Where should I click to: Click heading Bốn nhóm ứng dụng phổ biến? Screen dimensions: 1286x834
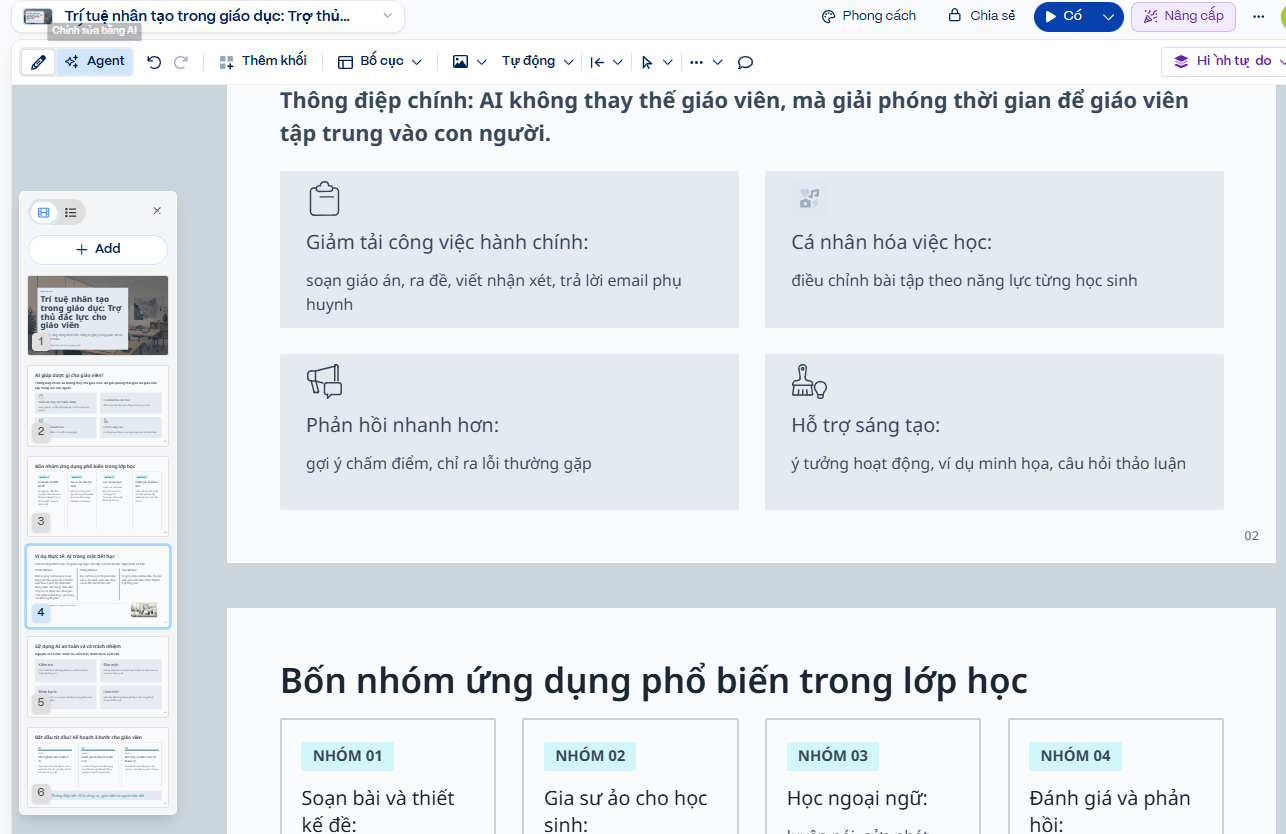[654, 680]
